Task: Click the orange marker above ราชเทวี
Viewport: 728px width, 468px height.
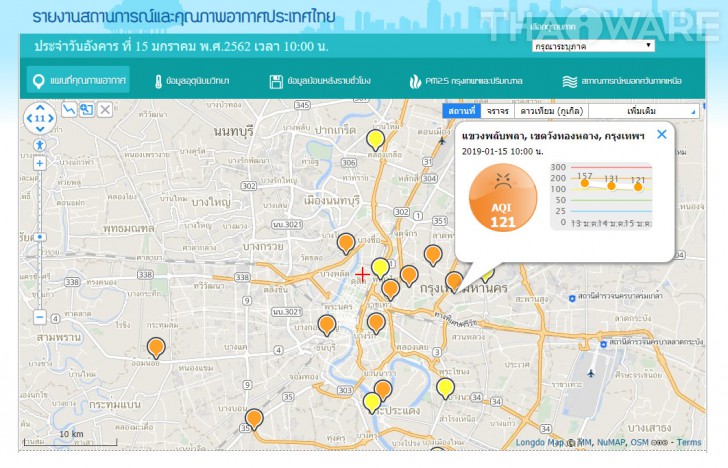Action: point(390,288)
